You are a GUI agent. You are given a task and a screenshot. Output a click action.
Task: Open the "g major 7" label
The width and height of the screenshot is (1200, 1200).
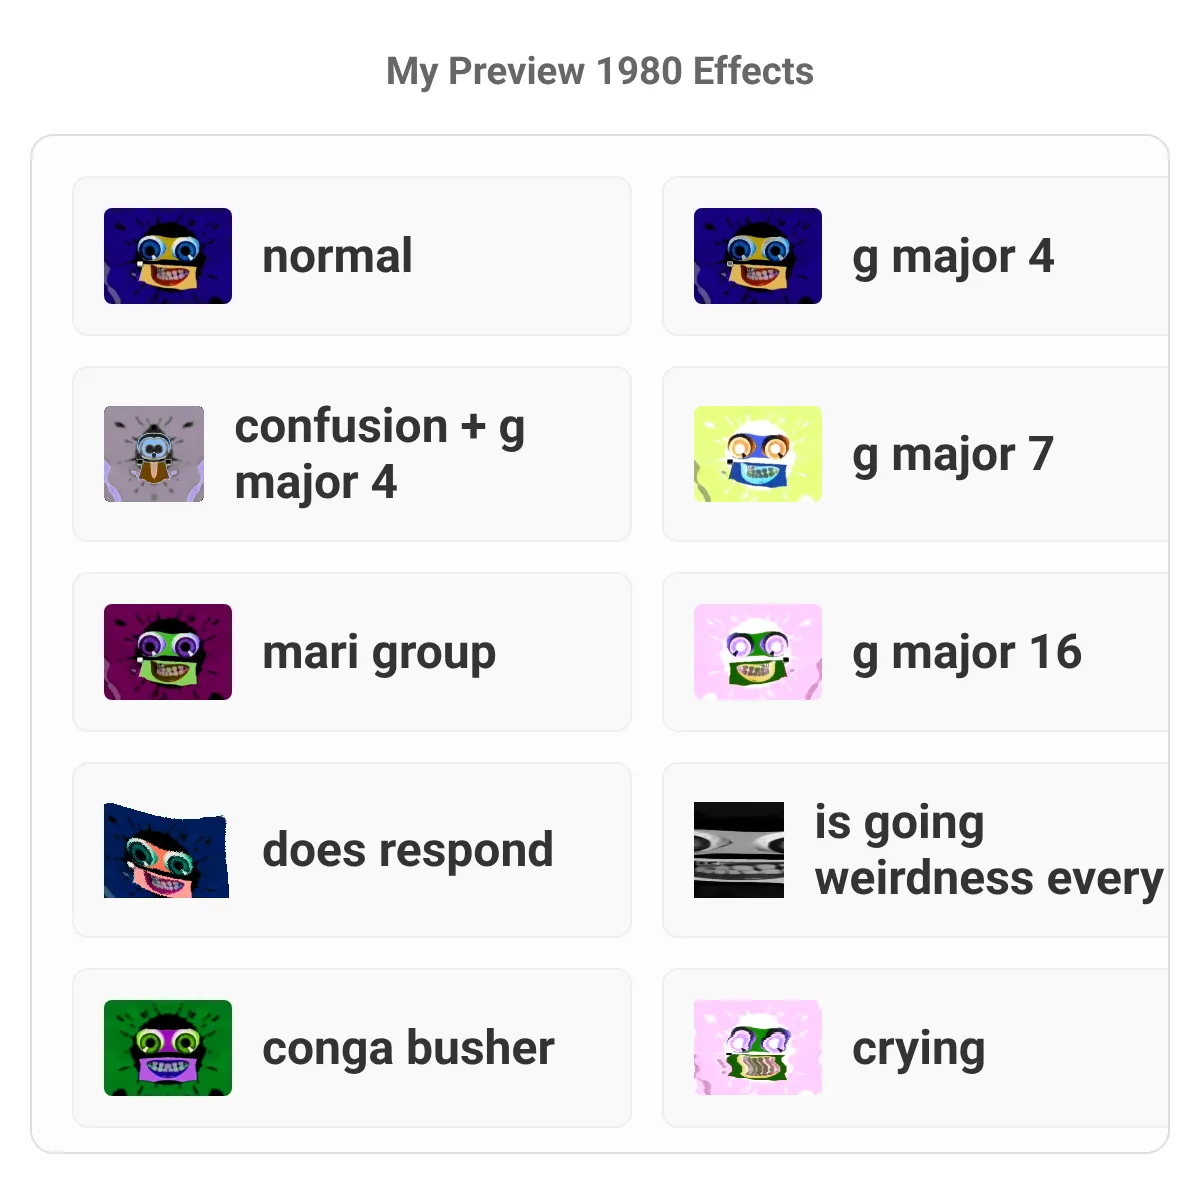[x=953, y=455]
